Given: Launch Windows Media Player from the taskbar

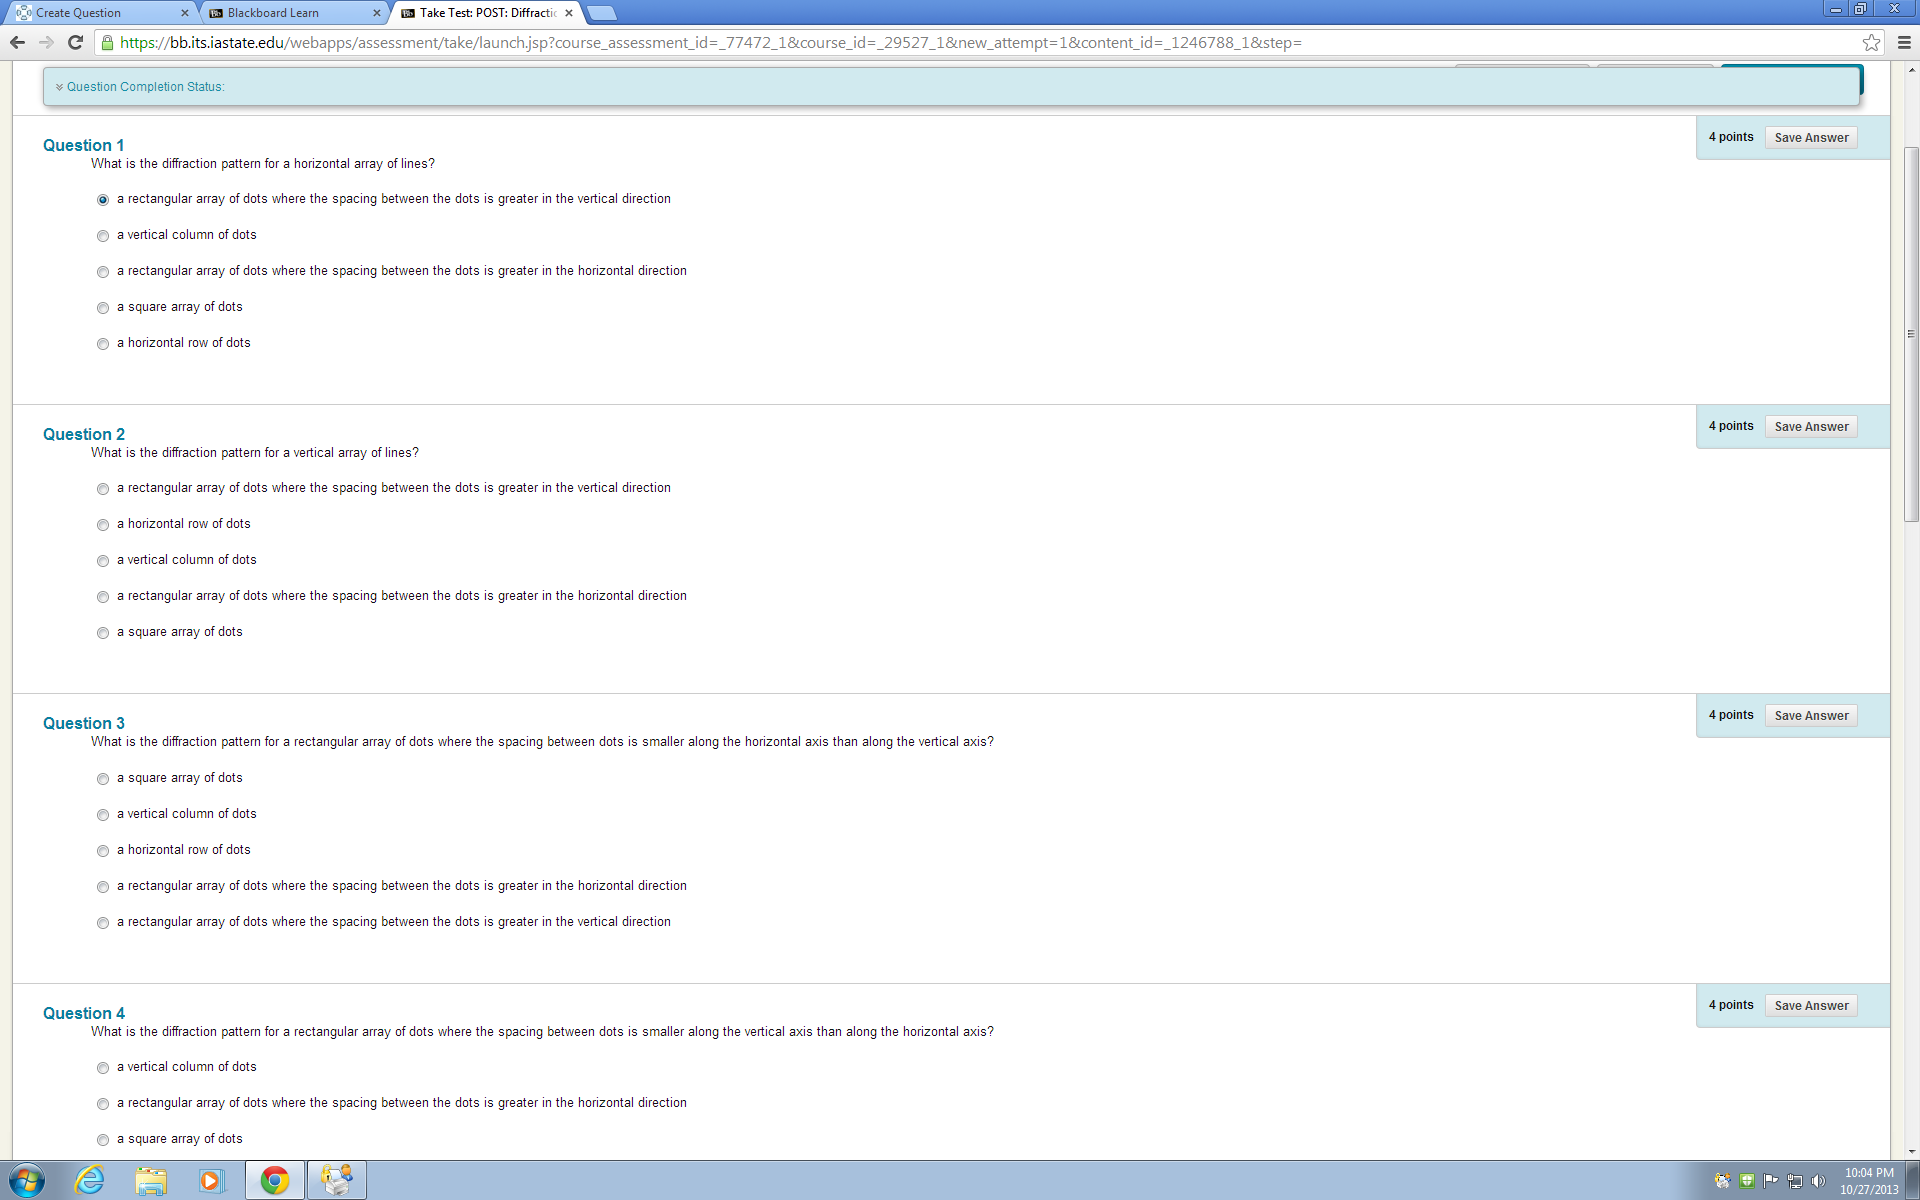Looking at the screenshot, I should (x=212, y=1180).
